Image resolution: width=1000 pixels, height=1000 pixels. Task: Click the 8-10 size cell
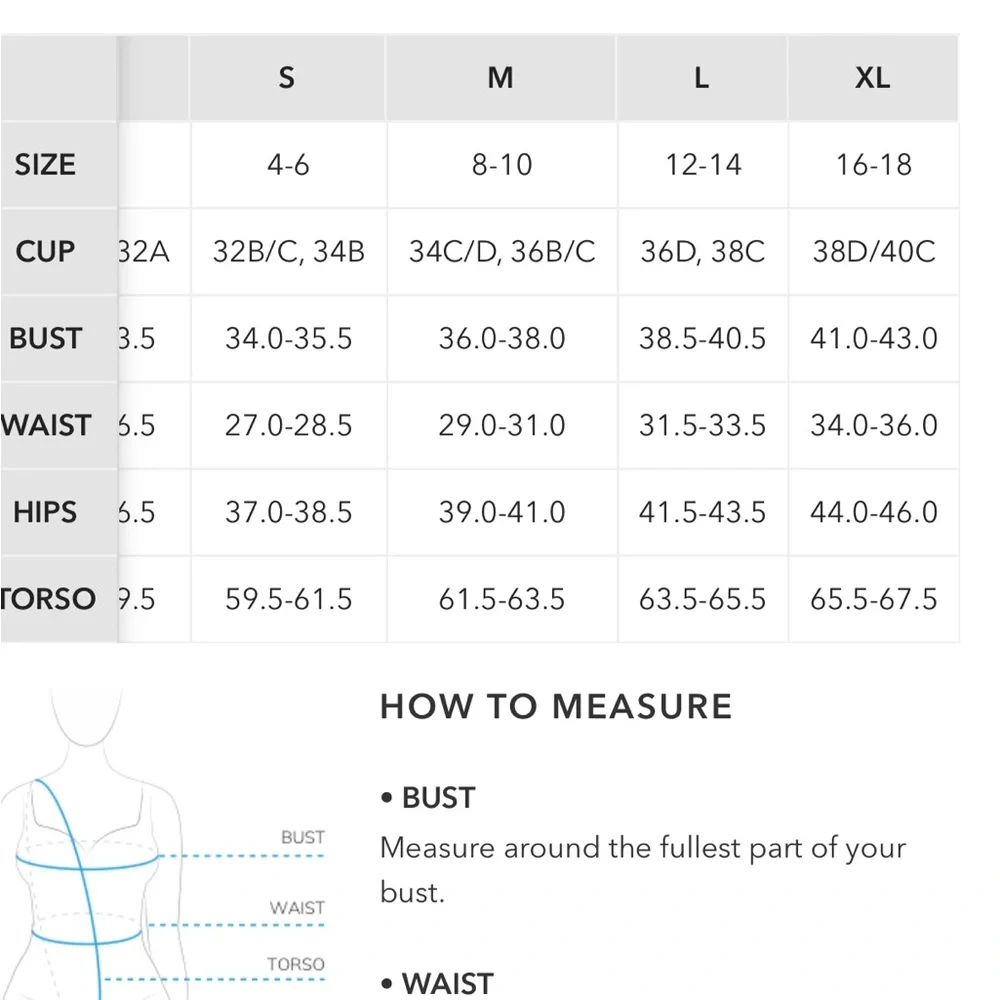[x=501, y=165]
